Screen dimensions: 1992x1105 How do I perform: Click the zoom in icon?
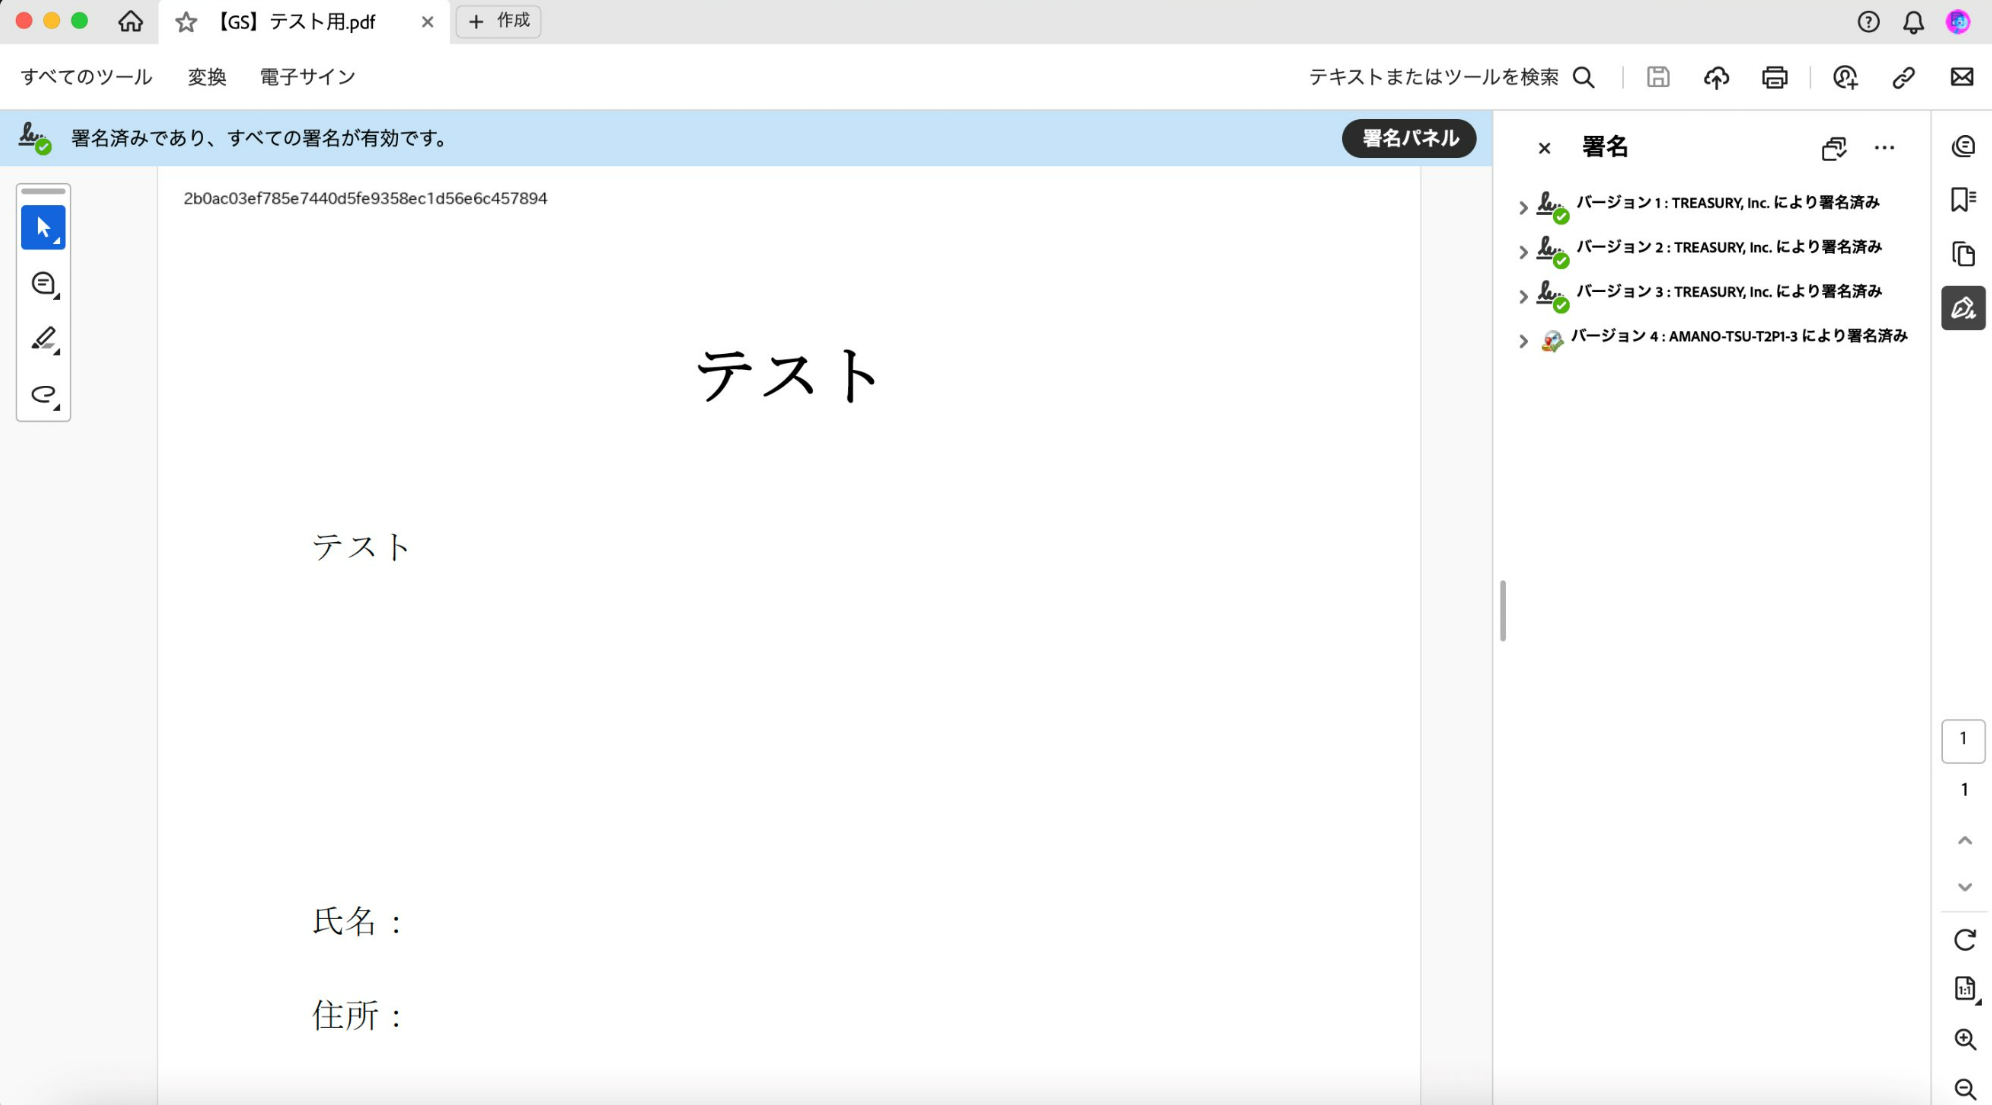click(x=1965, y=1039)
